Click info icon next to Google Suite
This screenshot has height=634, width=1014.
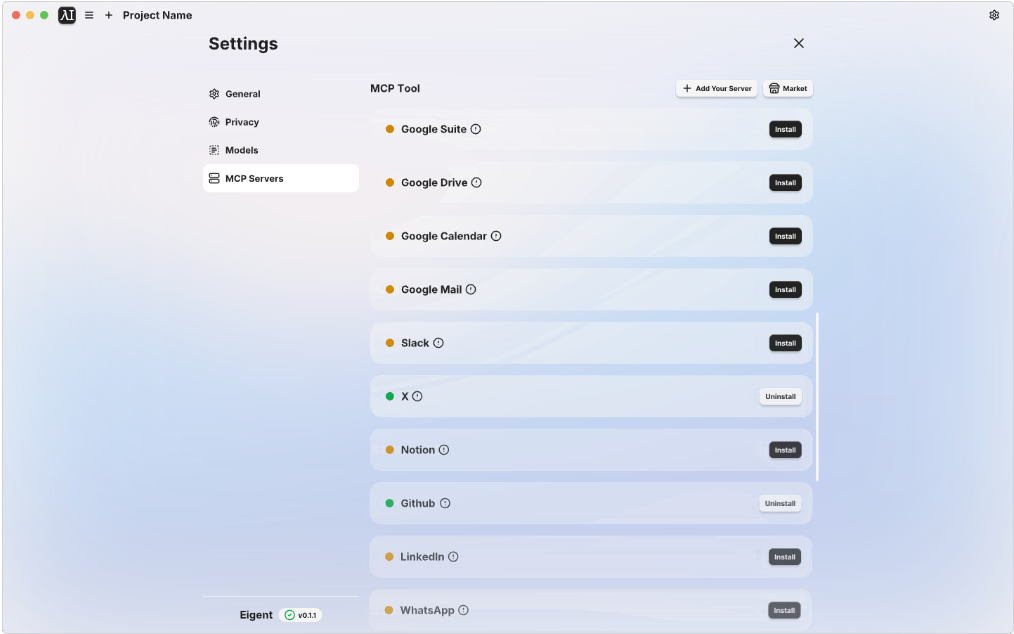(x=476, y=129)
